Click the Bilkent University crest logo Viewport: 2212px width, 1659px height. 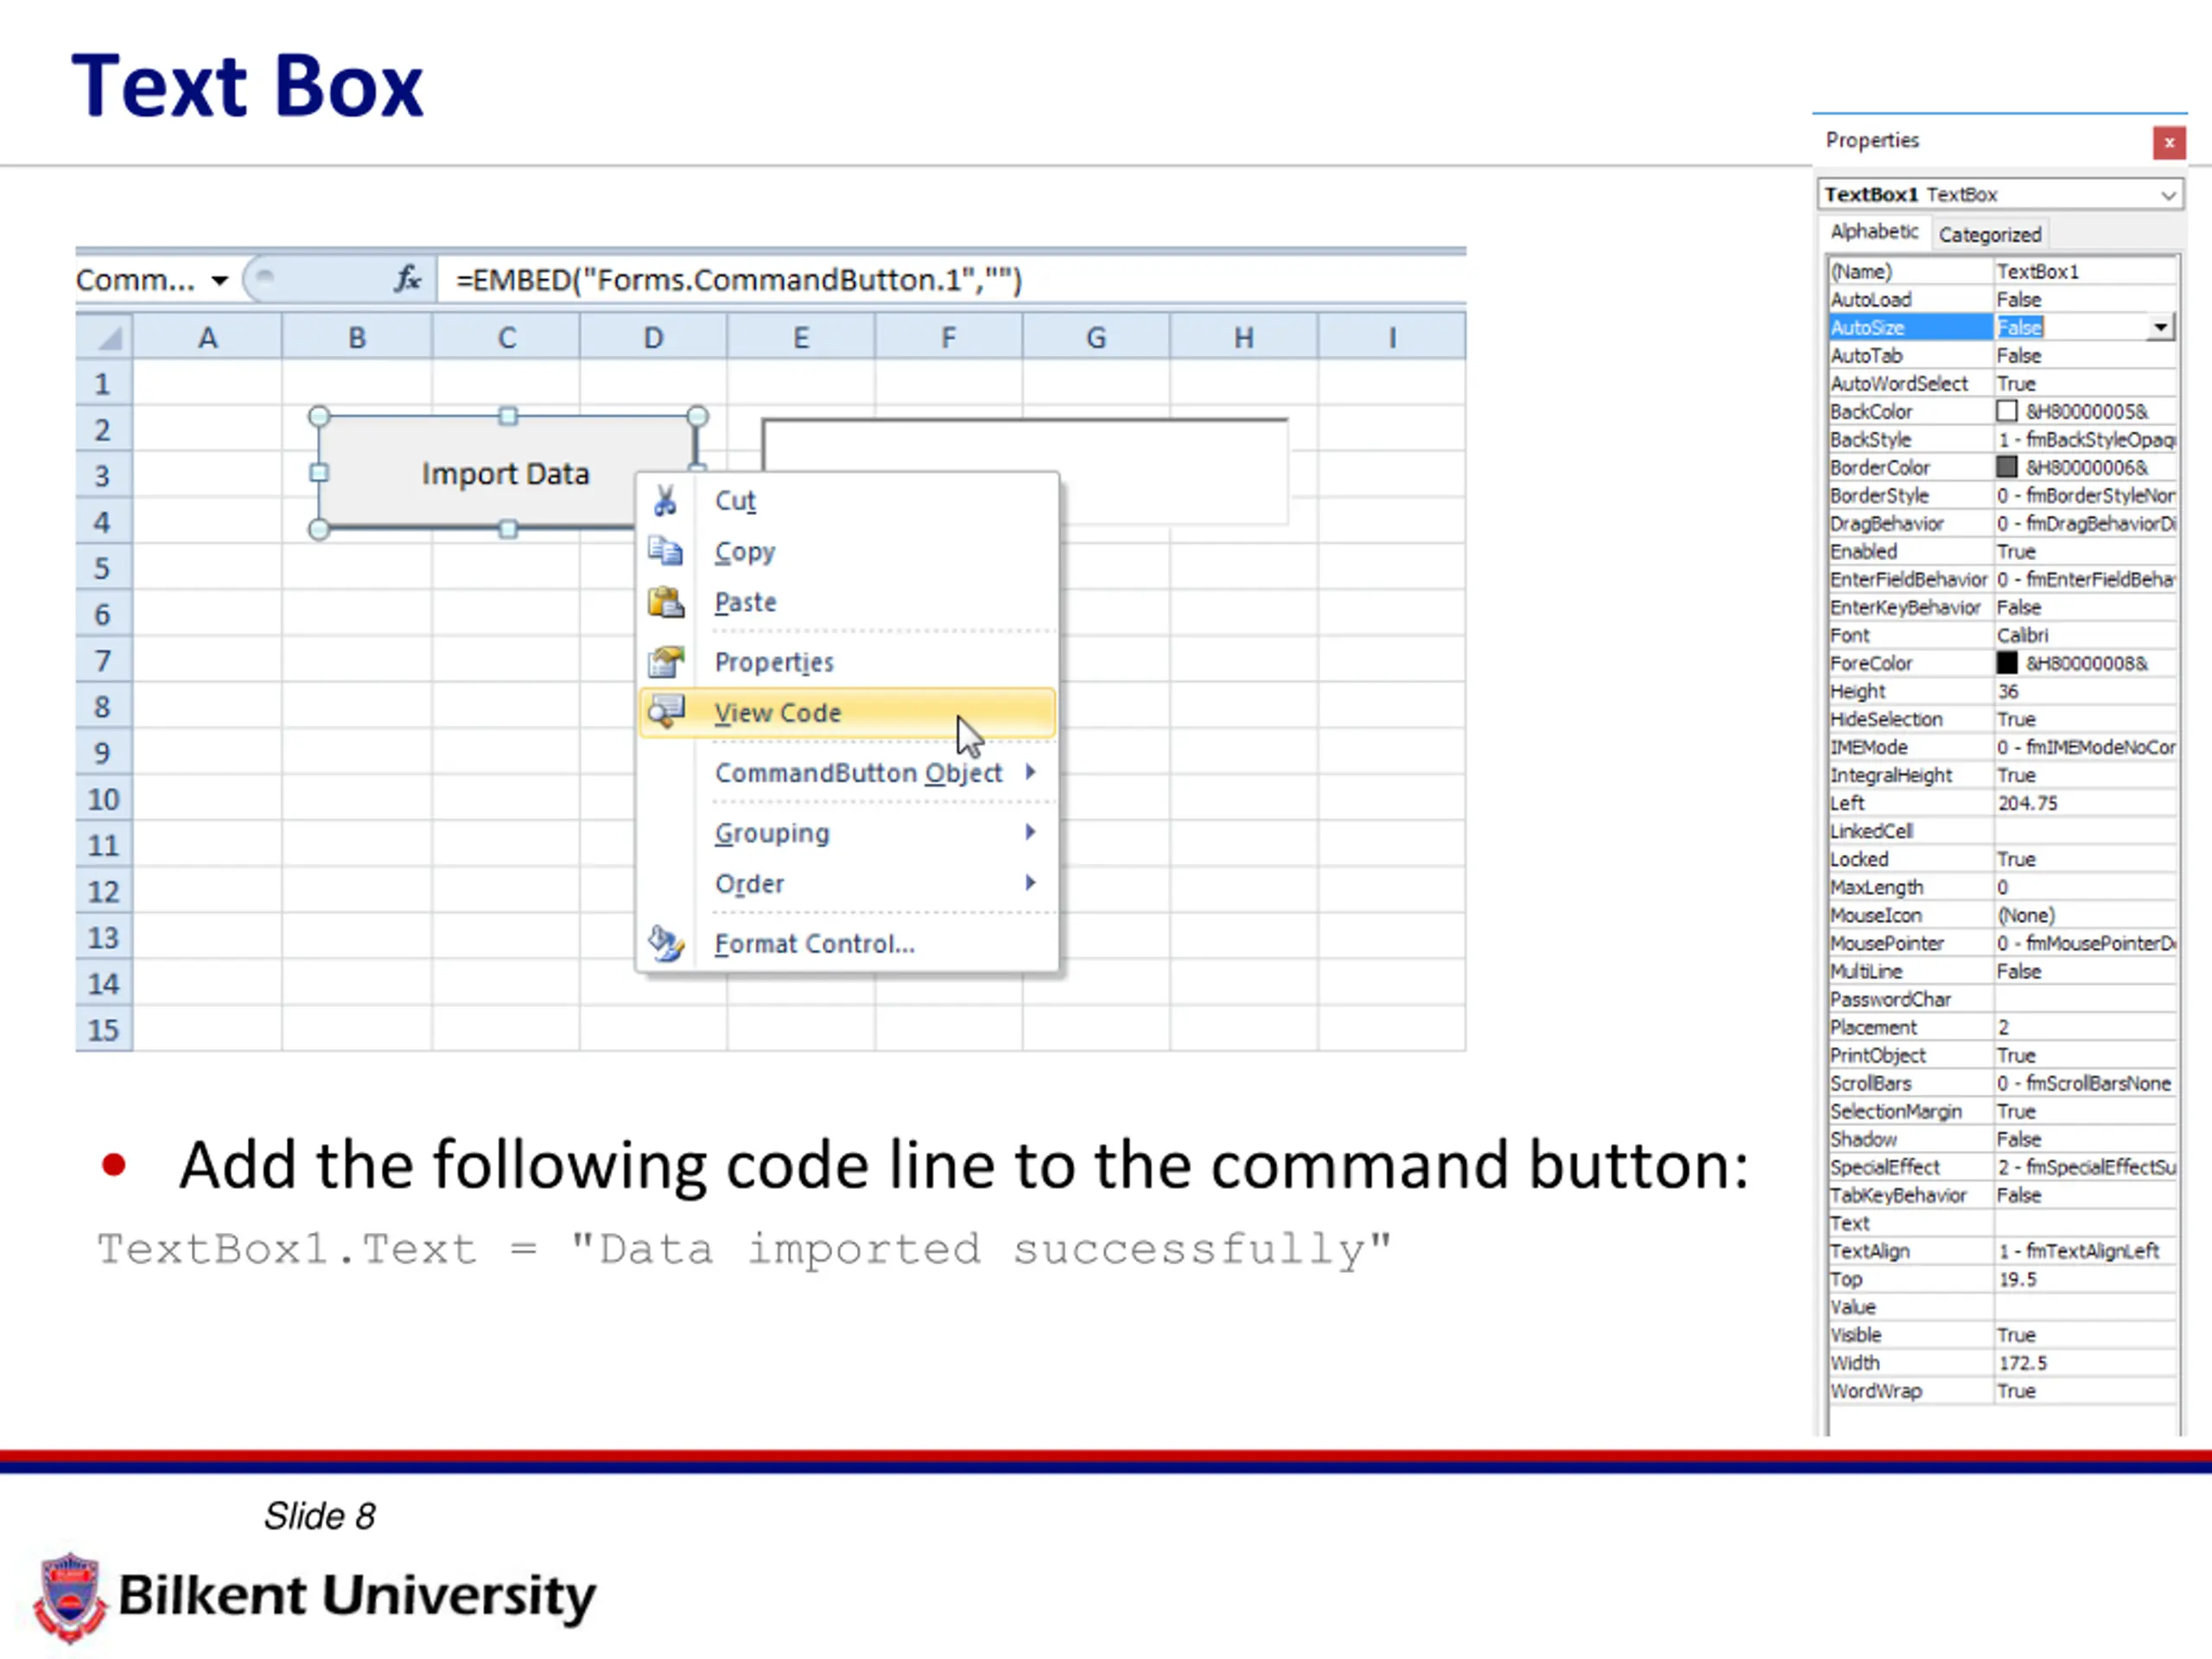coord(69,1597)
